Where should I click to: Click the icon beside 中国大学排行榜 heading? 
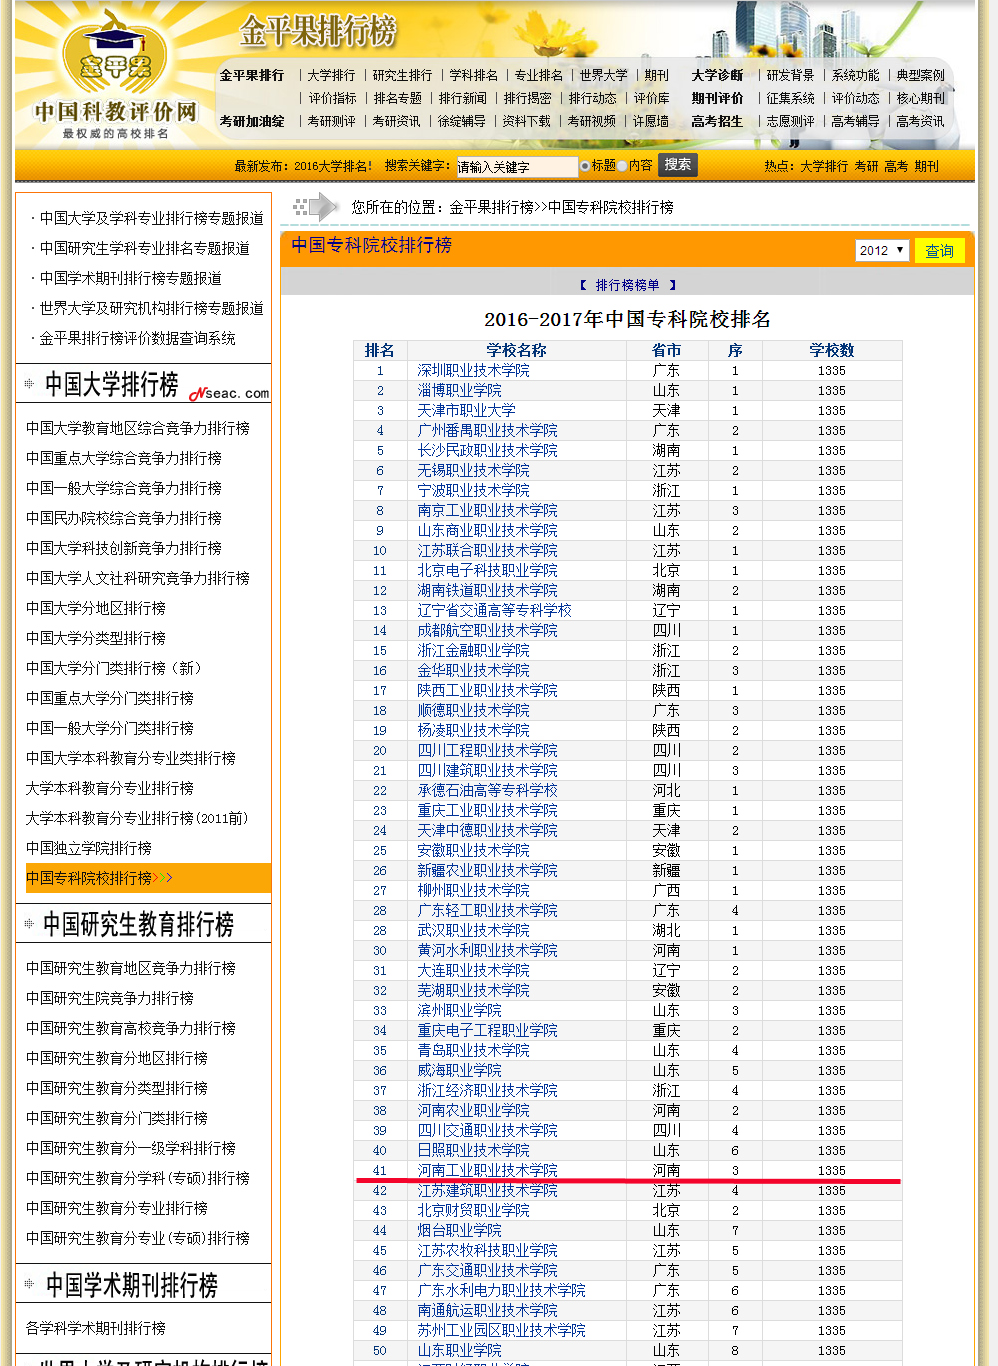[29, 384]
